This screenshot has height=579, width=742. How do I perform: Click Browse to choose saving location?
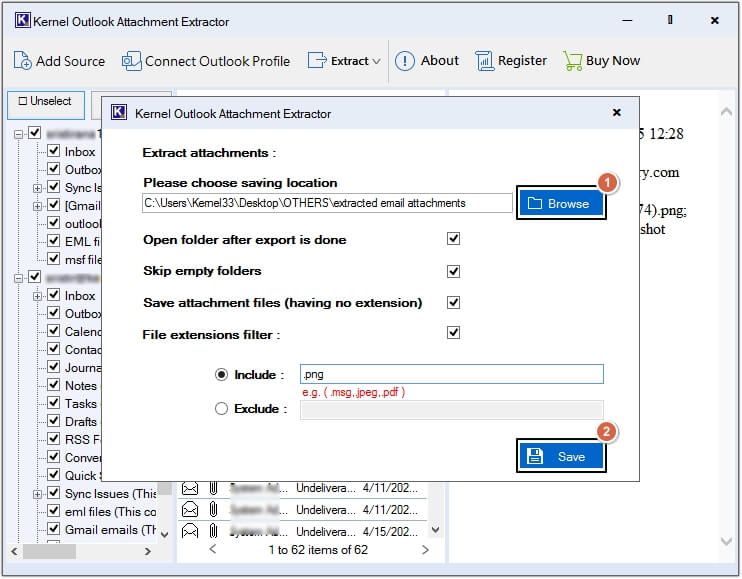click(561, 203)
